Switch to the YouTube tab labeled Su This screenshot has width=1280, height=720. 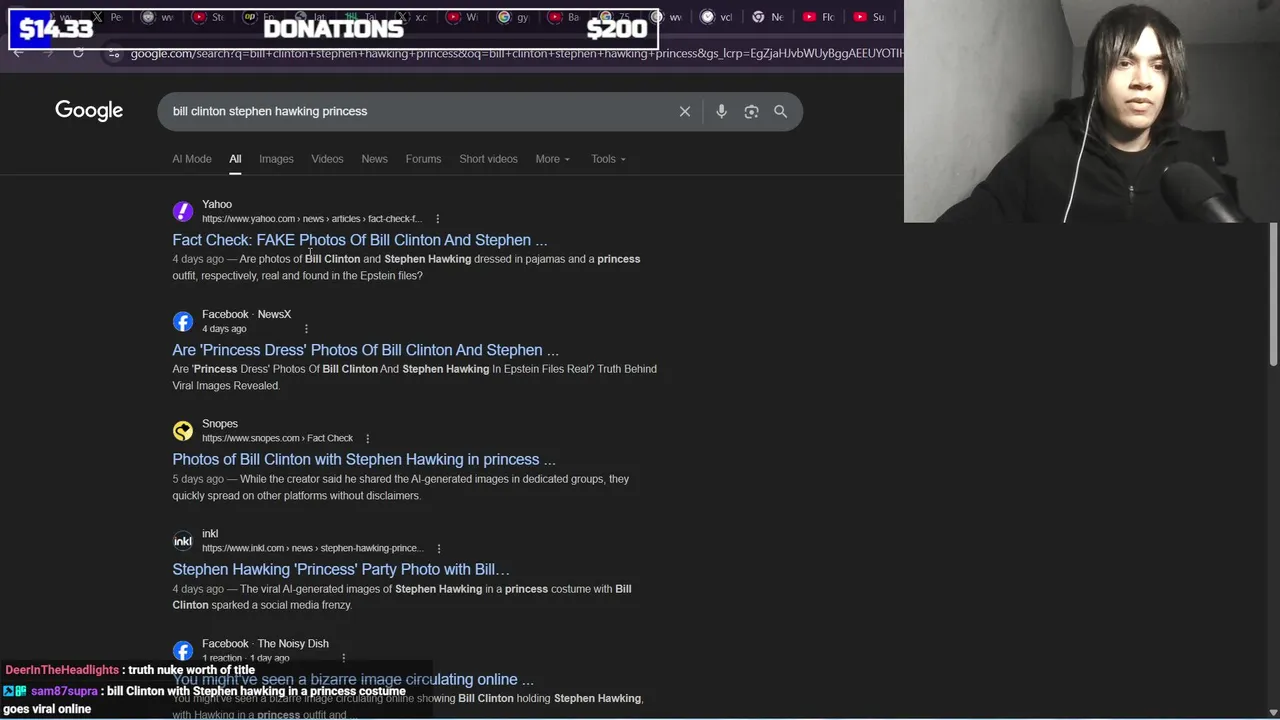869,17
